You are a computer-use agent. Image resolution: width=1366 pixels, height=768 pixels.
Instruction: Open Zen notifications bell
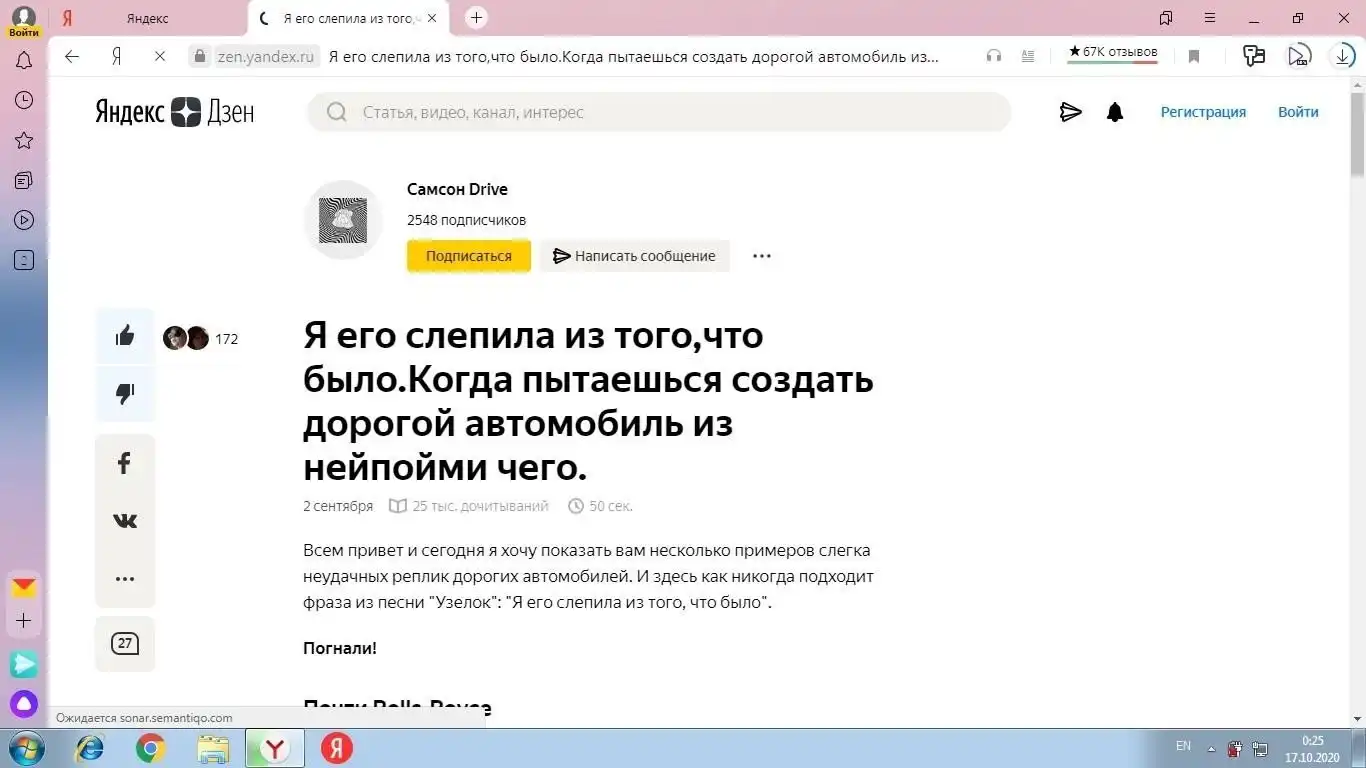click(1115, 112)
